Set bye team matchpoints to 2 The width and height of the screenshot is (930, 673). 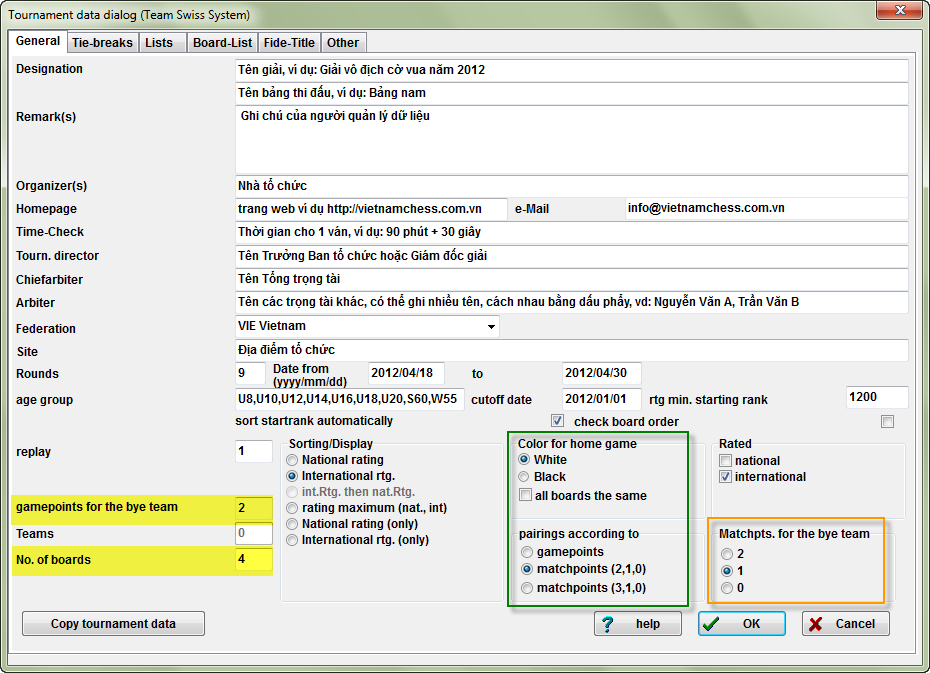click(x=727, y=554)
